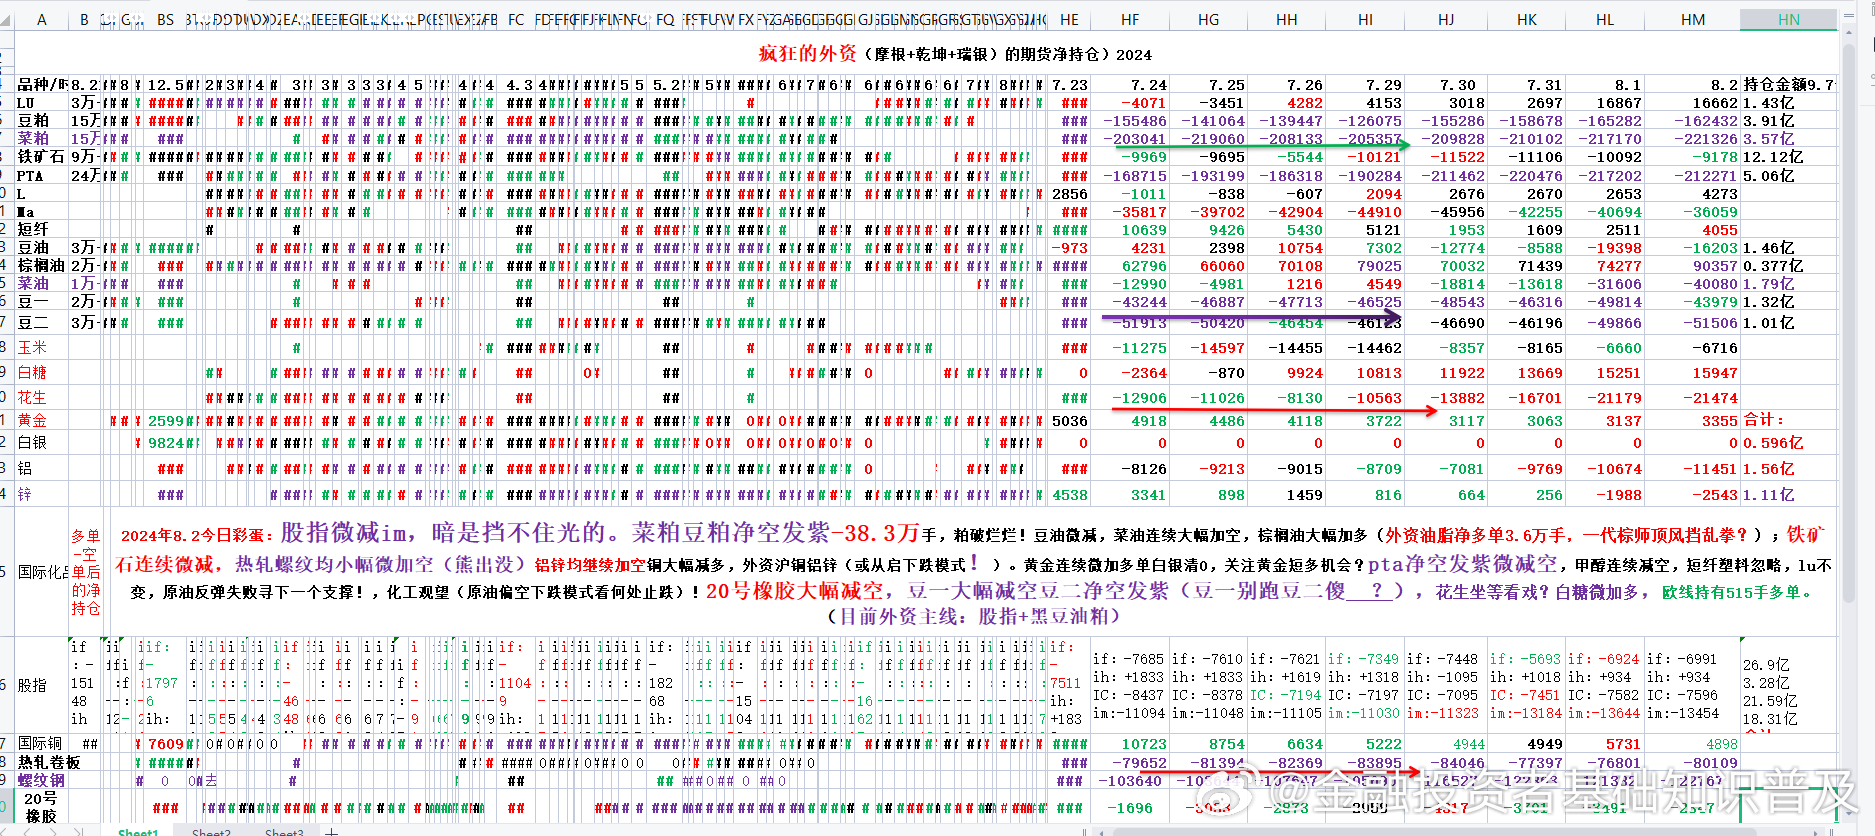Click the 黄金 value 5036

point(1069,421)
